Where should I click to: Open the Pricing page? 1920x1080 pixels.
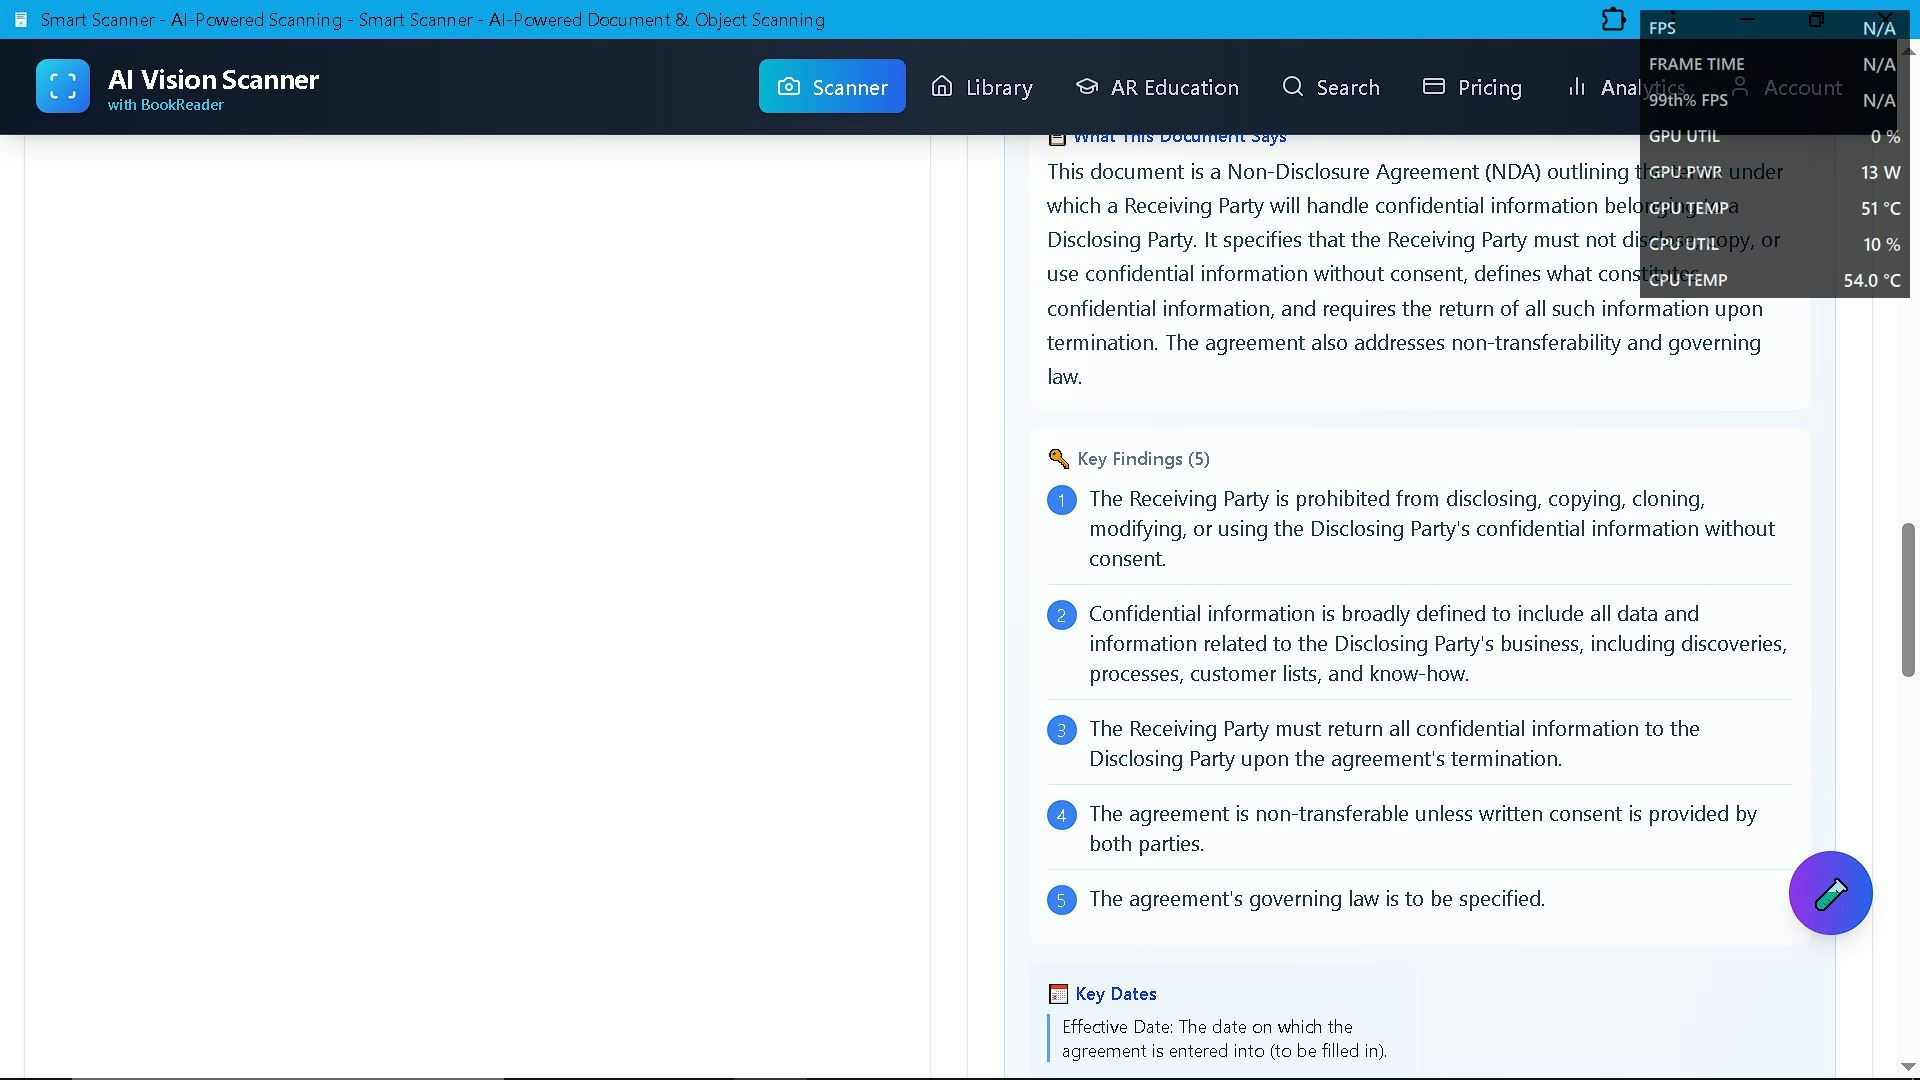(1472, 87)
